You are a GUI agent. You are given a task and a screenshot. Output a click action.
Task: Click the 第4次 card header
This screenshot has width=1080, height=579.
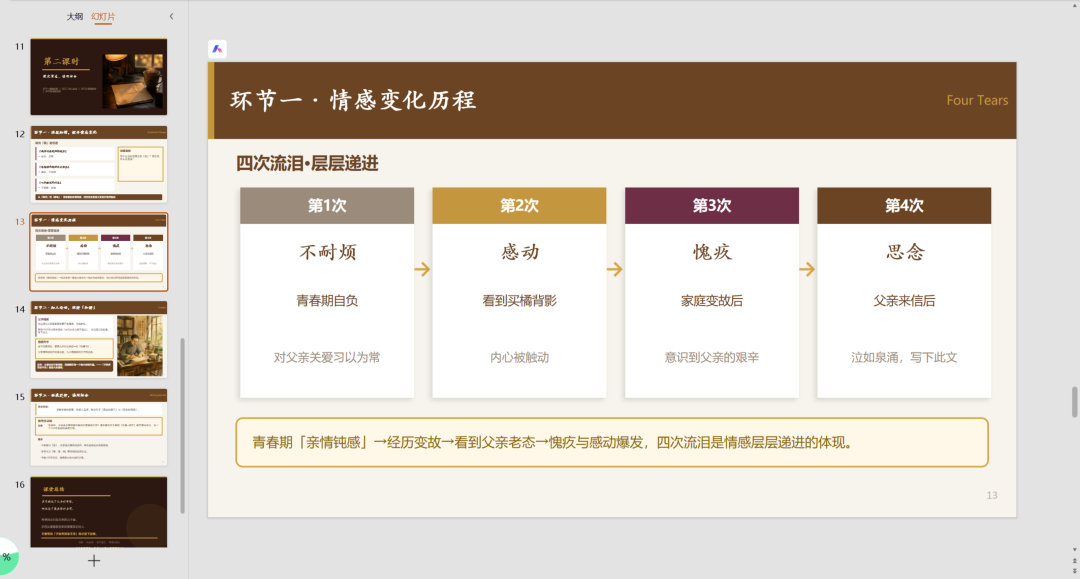point(904,205)
